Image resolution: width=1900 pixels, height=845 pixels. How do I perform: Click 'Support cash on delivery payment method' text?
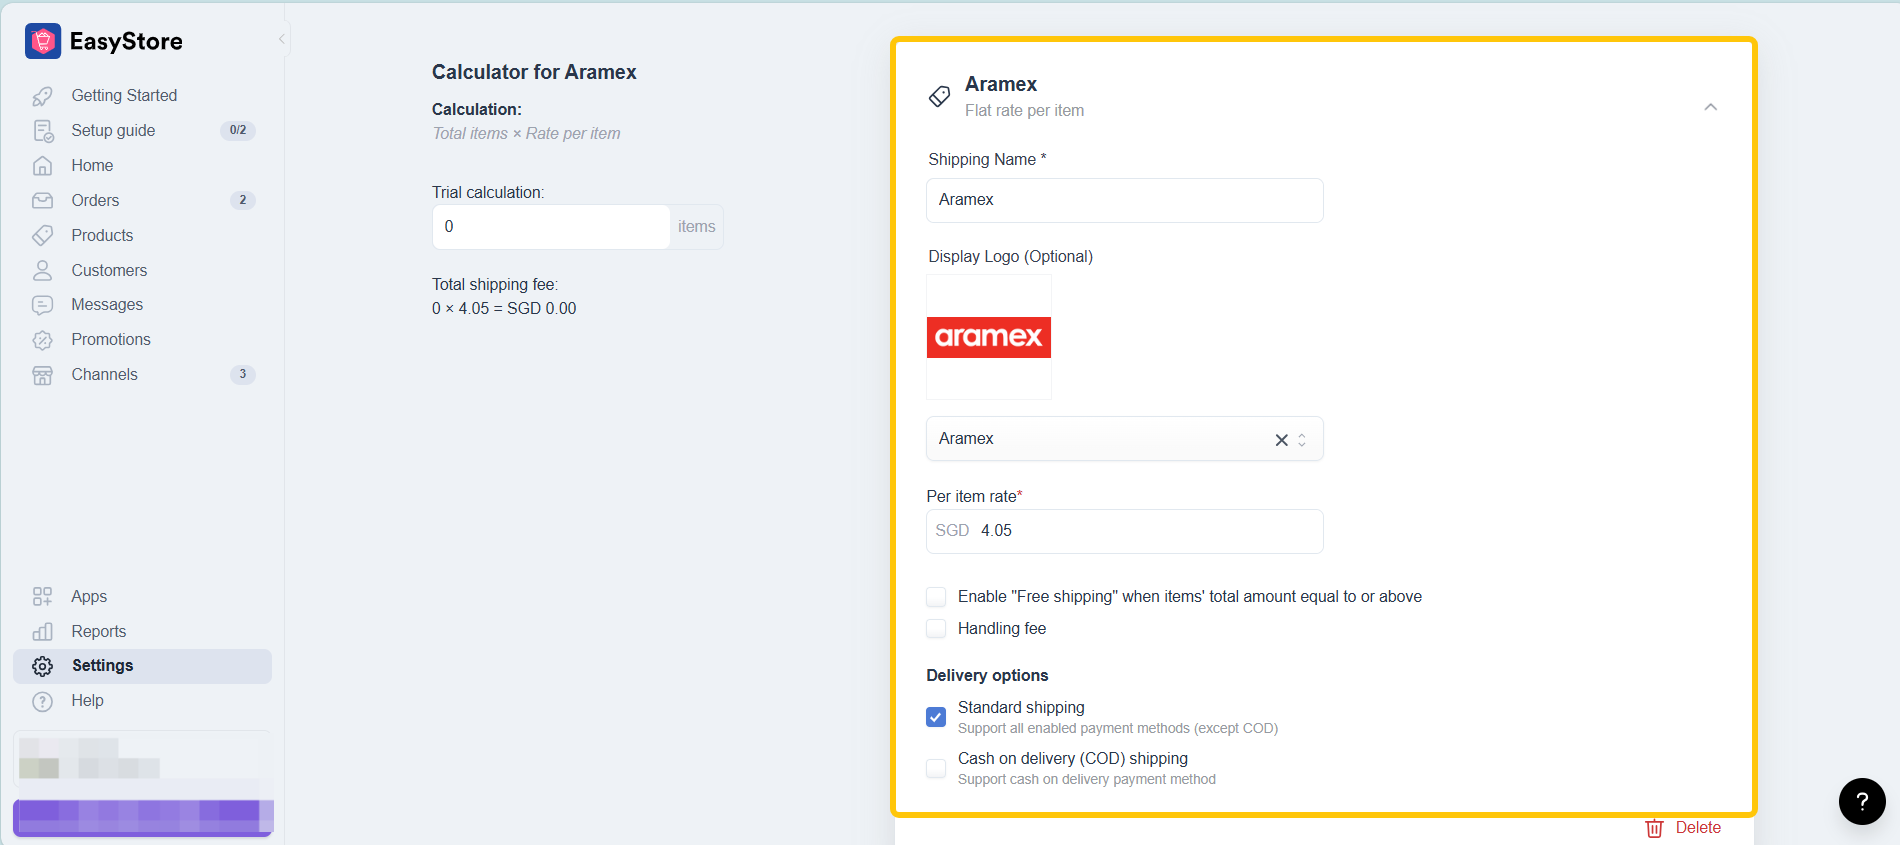coord(1087,780)
